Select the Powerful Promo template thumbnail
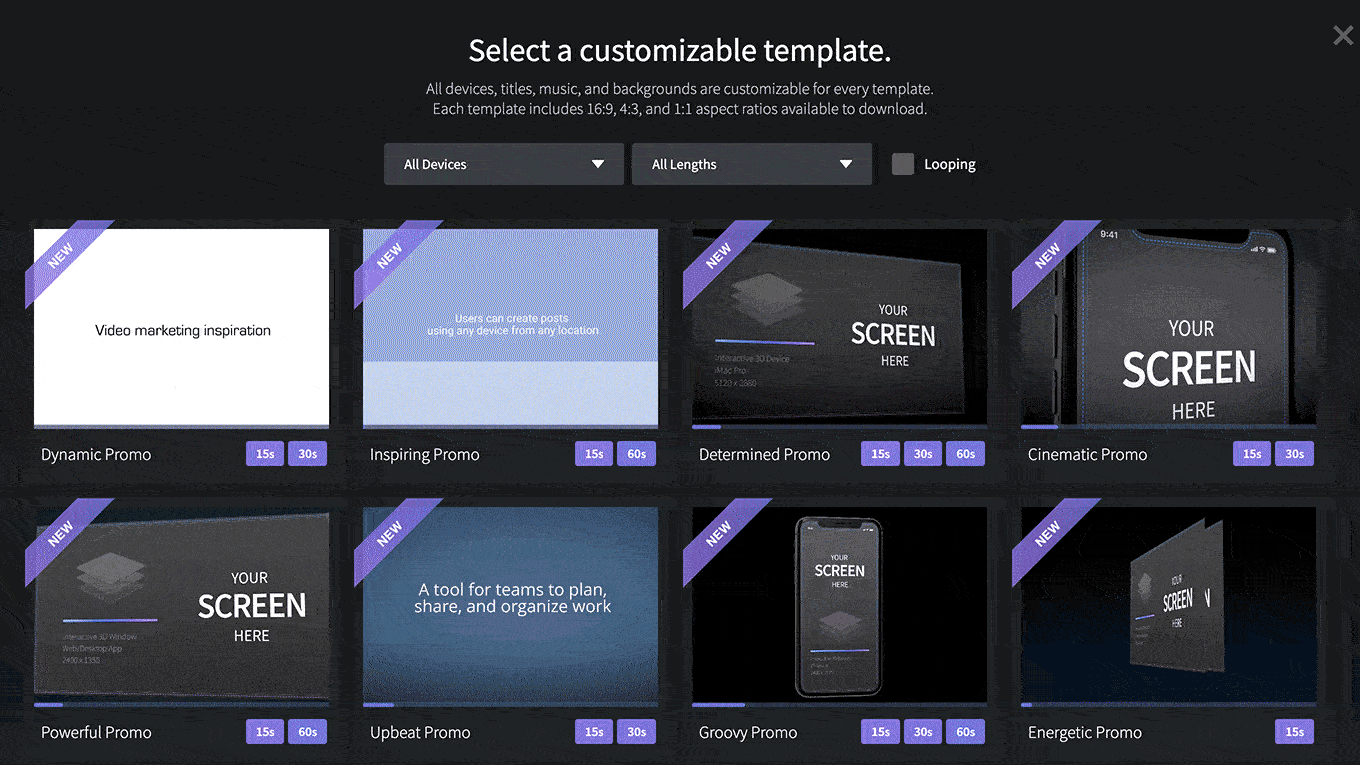This screenshot has height=765, width=1360. (x=181, y=605)
